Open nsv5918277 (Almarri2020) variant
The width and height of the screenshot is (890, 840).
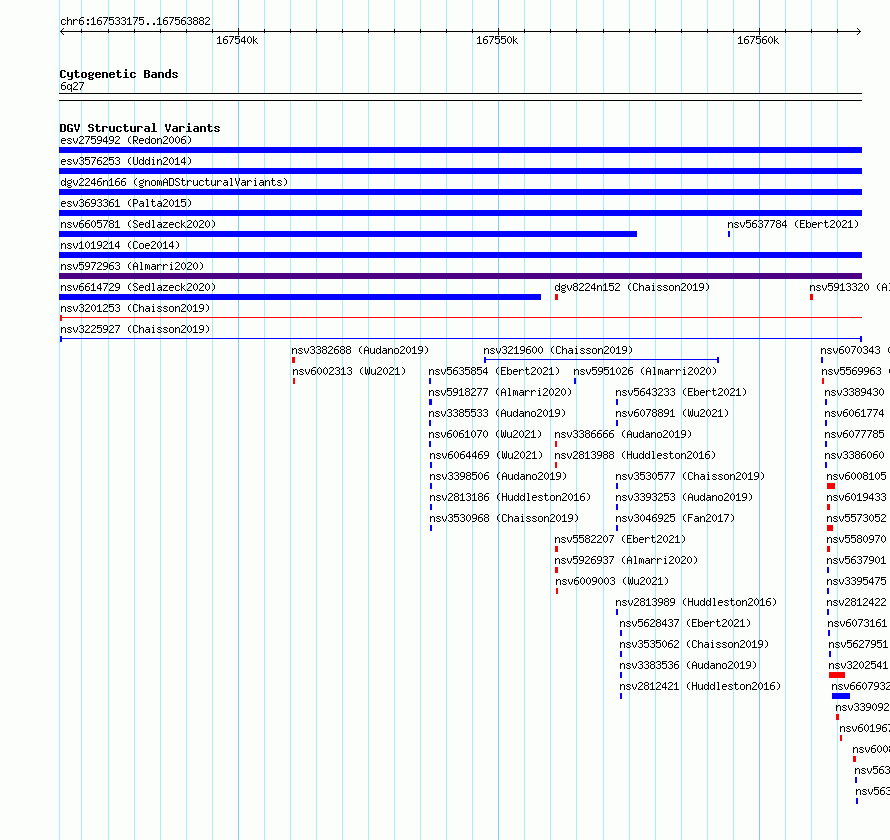(500, 392)
